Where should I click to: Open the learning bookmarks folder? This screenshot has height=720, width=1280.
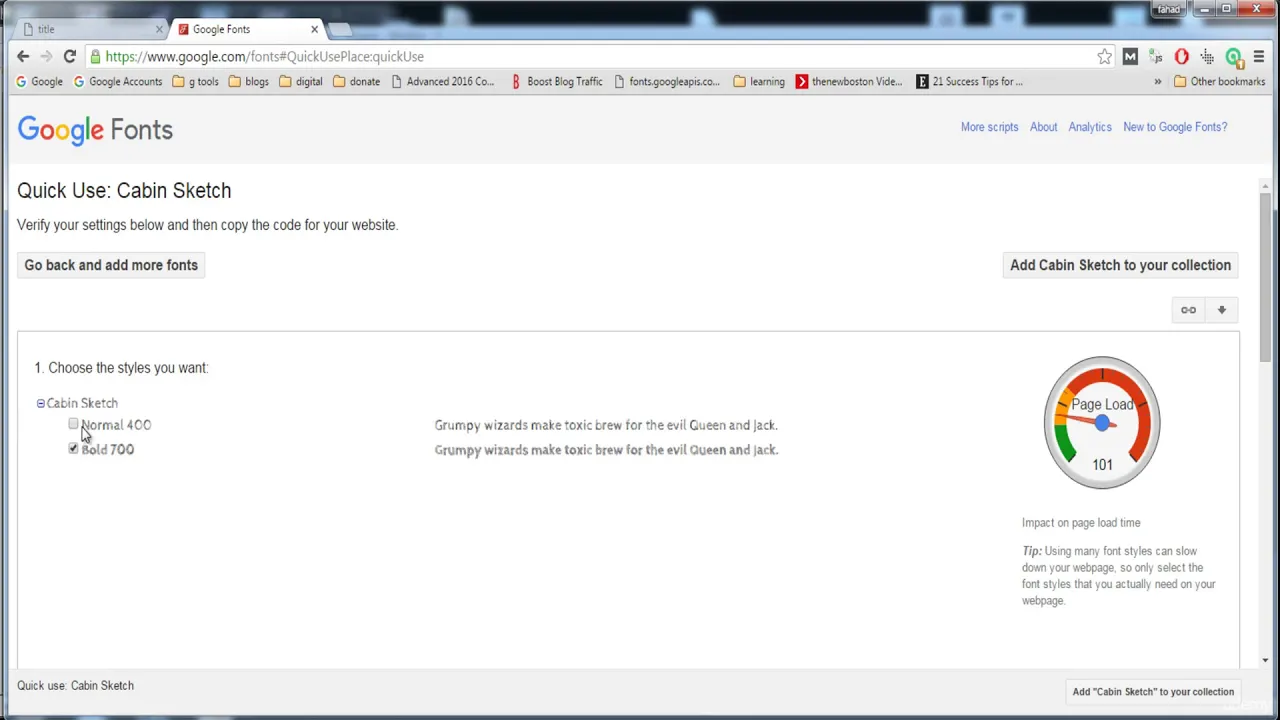759,82
